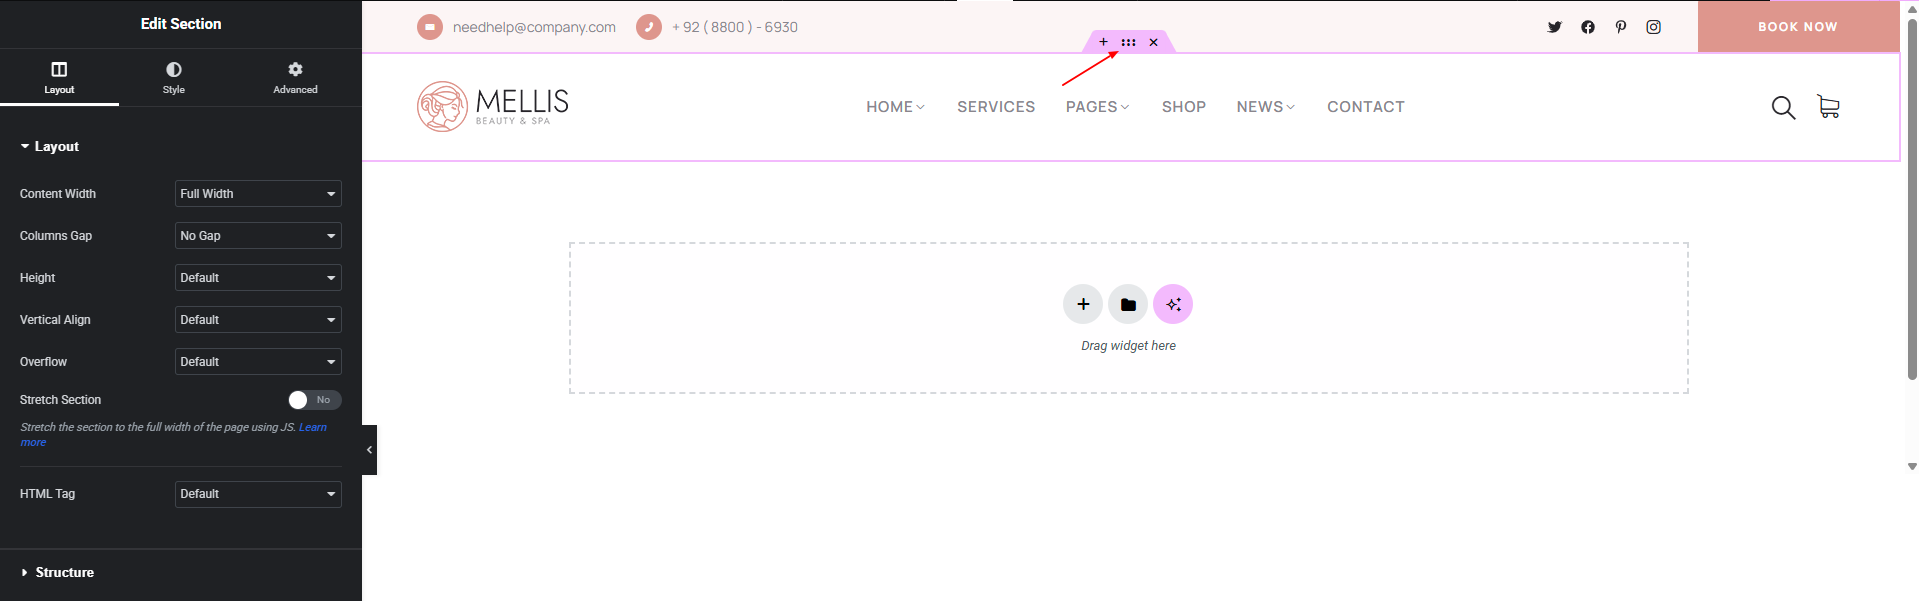Open the Height dropdown
This screenshot has width=1919, height=601.
[258, 278]
